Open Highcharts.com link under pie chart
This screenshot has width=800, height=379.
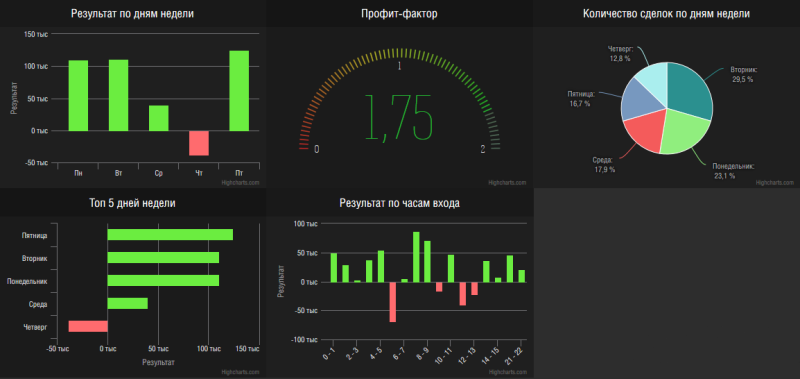(774, 182)
